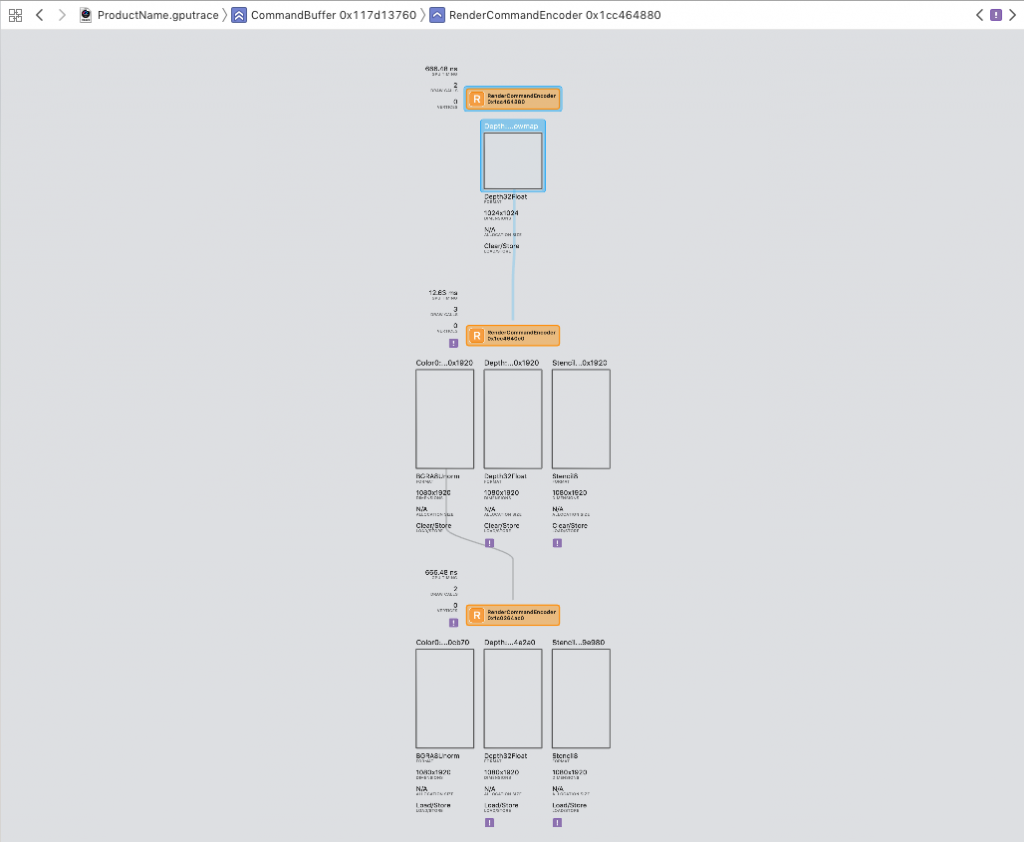The image size is (1024, 842).
Task: Open the related items grid menu
Action: point(15,15)
